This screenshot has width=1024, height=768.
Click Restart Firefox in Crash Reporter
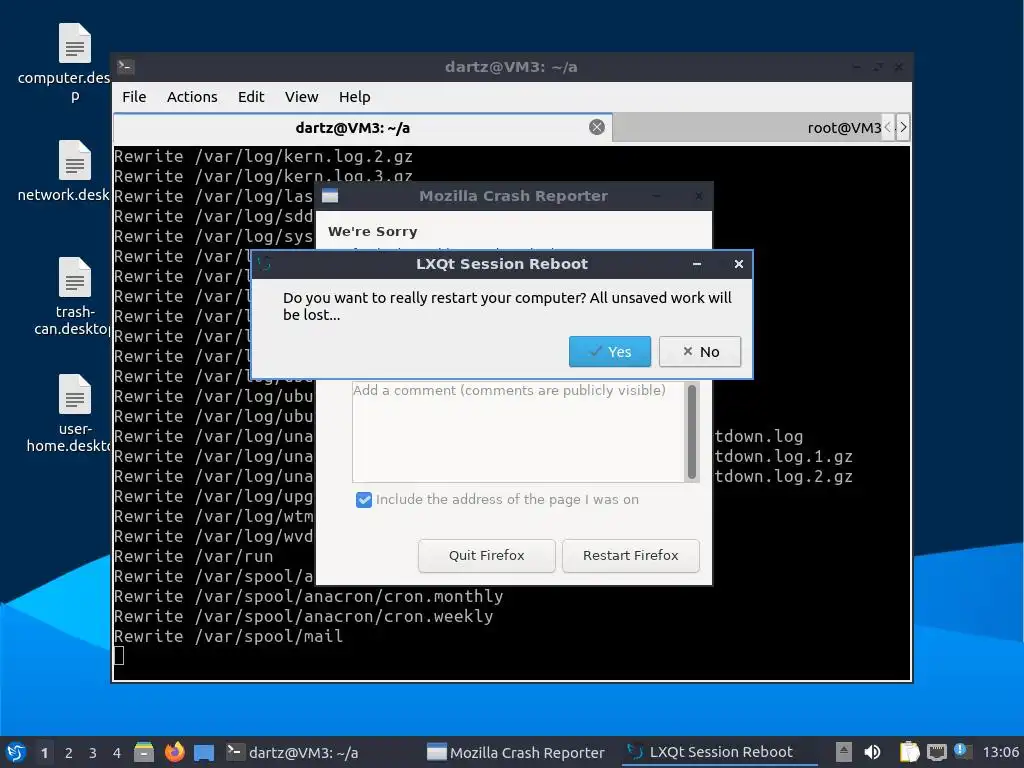click(630, 555)
